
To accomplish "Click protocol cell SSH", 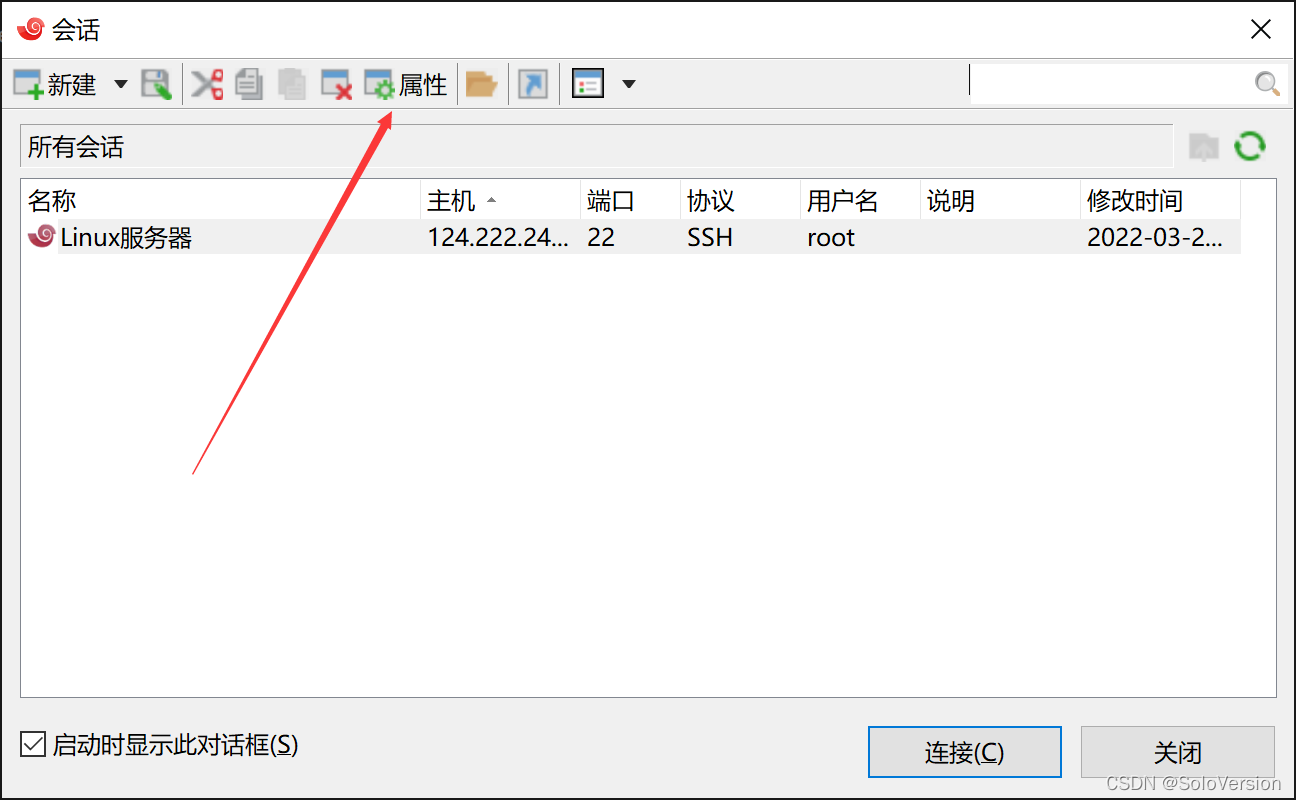I will point(710,238).
